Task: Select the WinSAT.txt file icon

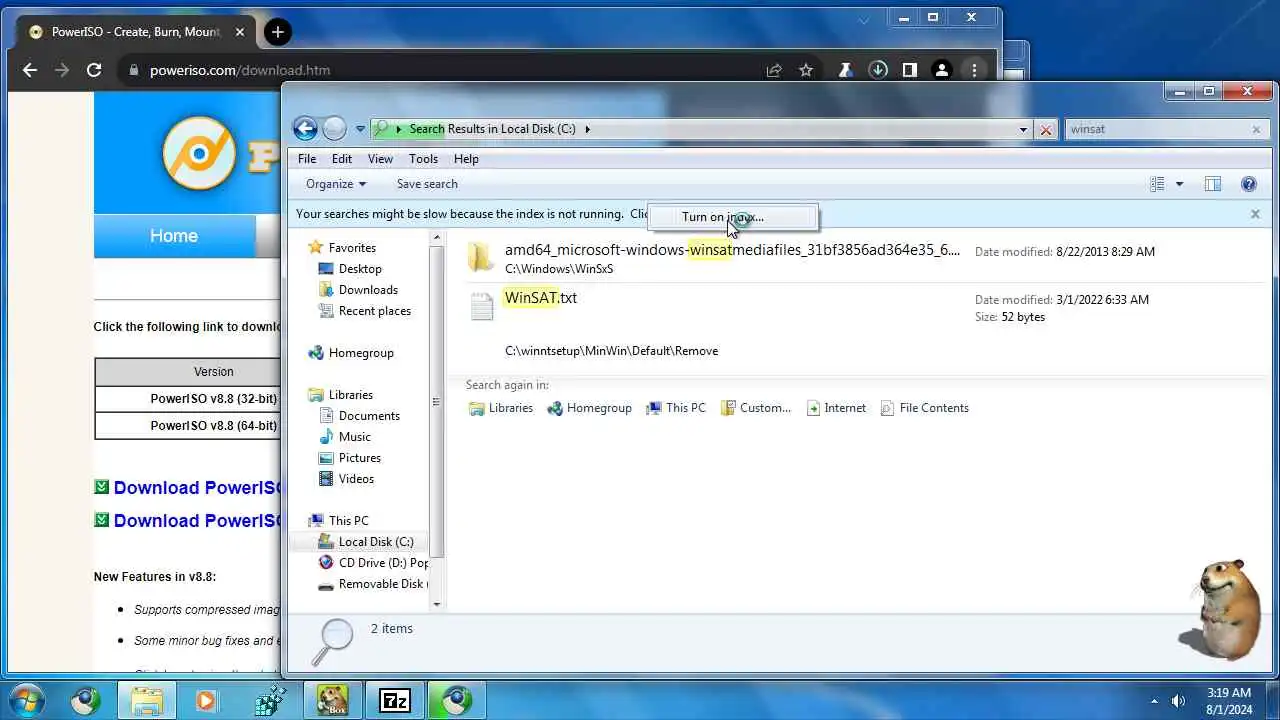Action: tap(481, 305)
